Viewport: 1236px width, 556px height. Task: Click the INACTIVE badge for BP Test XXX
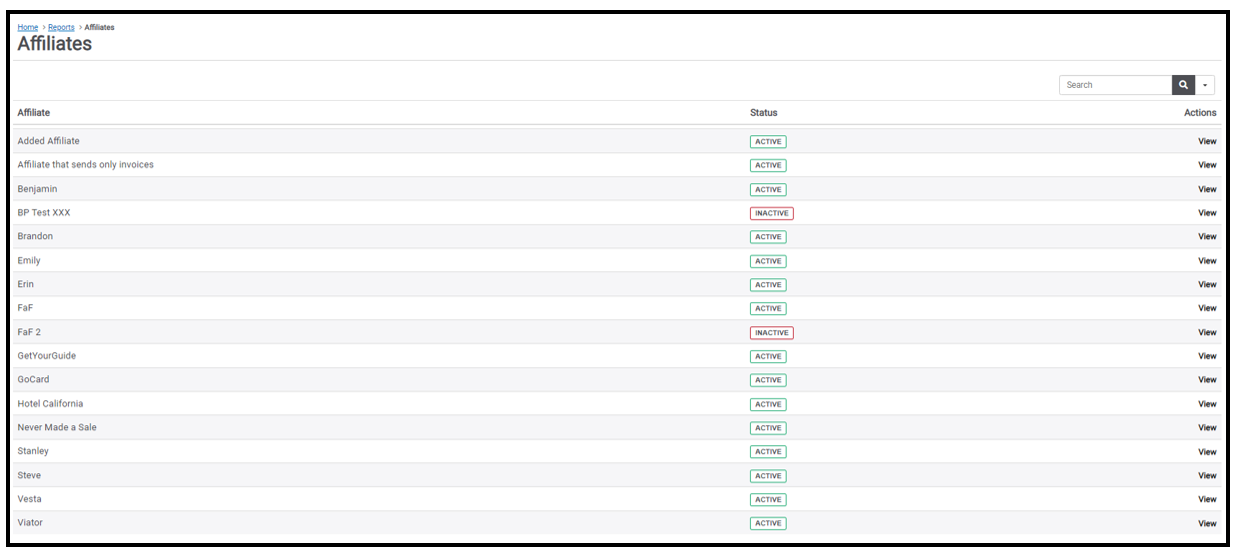pyautogui.click(x=772, y=213)
